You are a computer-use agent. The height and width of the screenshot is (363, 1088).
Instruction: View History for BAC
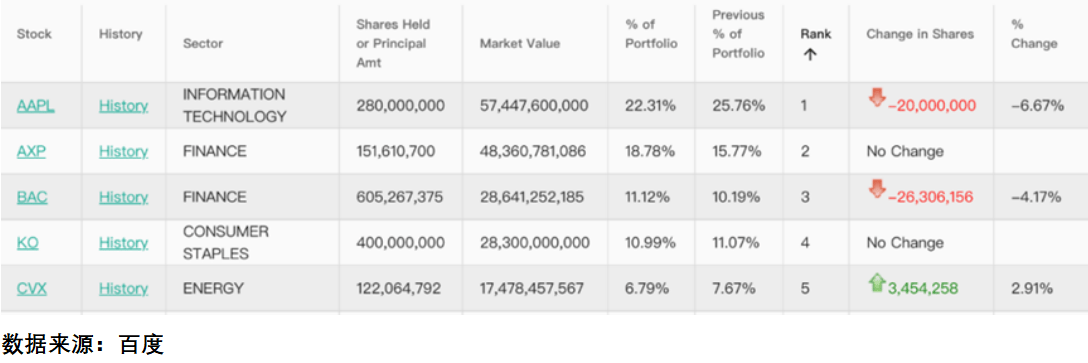[x=123, y=197]
